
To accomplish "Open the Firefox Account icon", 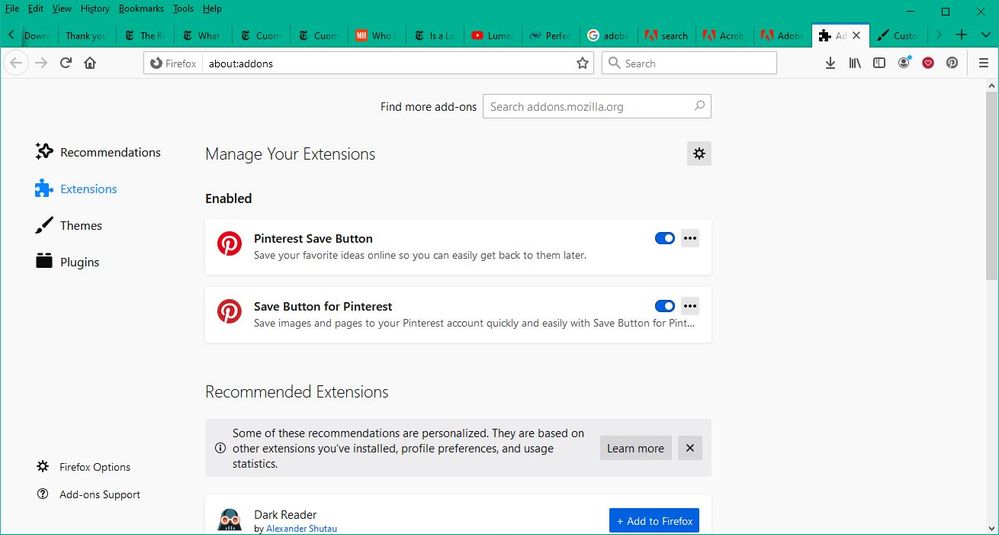I will tap(903, 63).
